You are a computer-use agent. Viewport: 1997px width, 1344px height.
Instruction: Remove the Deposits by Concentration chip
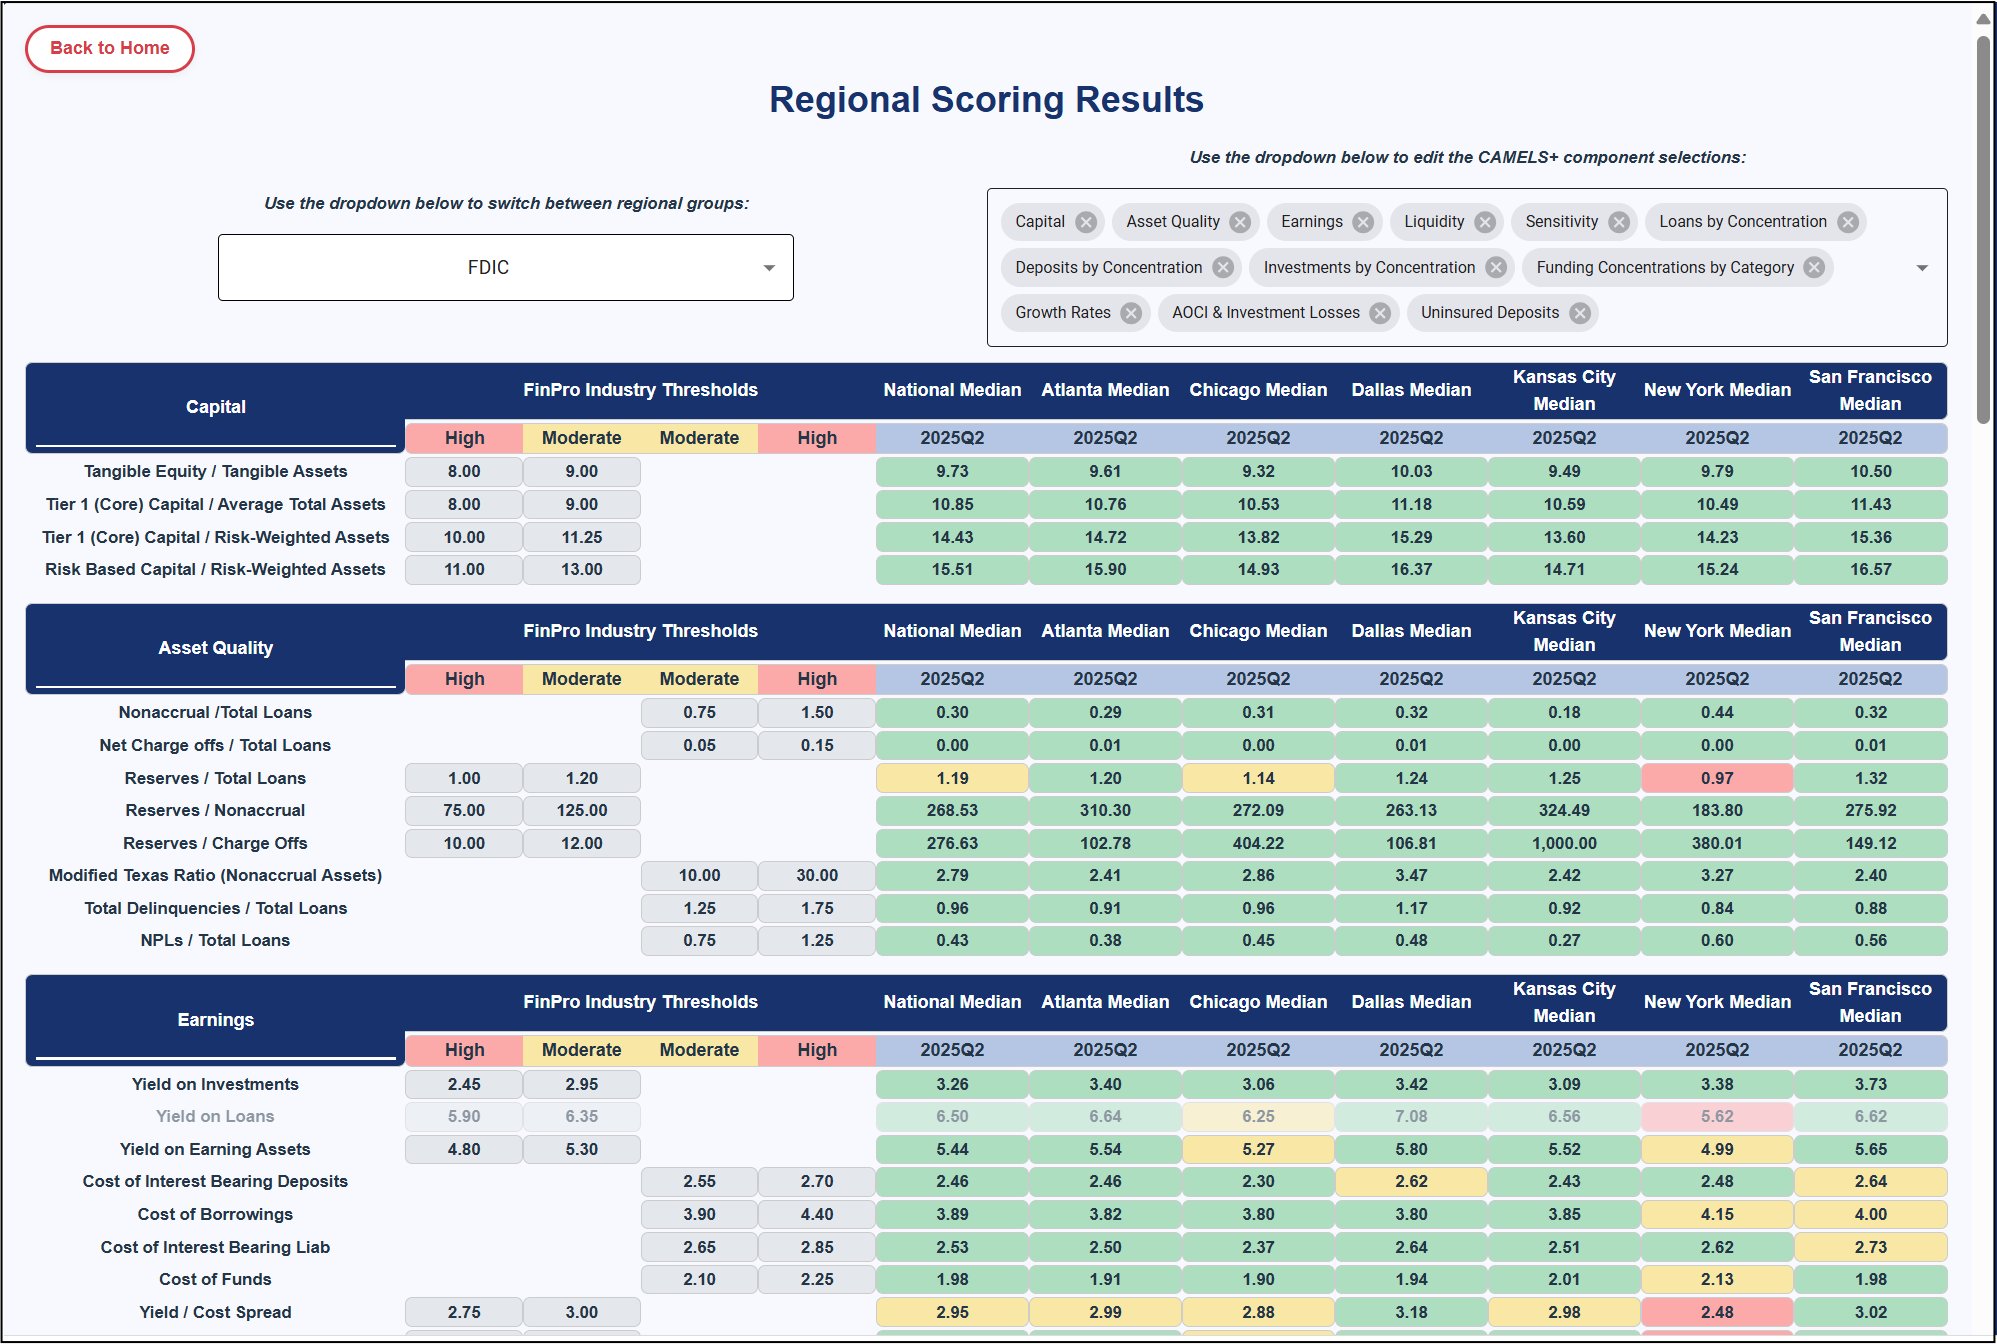[x=1223, y=267]
